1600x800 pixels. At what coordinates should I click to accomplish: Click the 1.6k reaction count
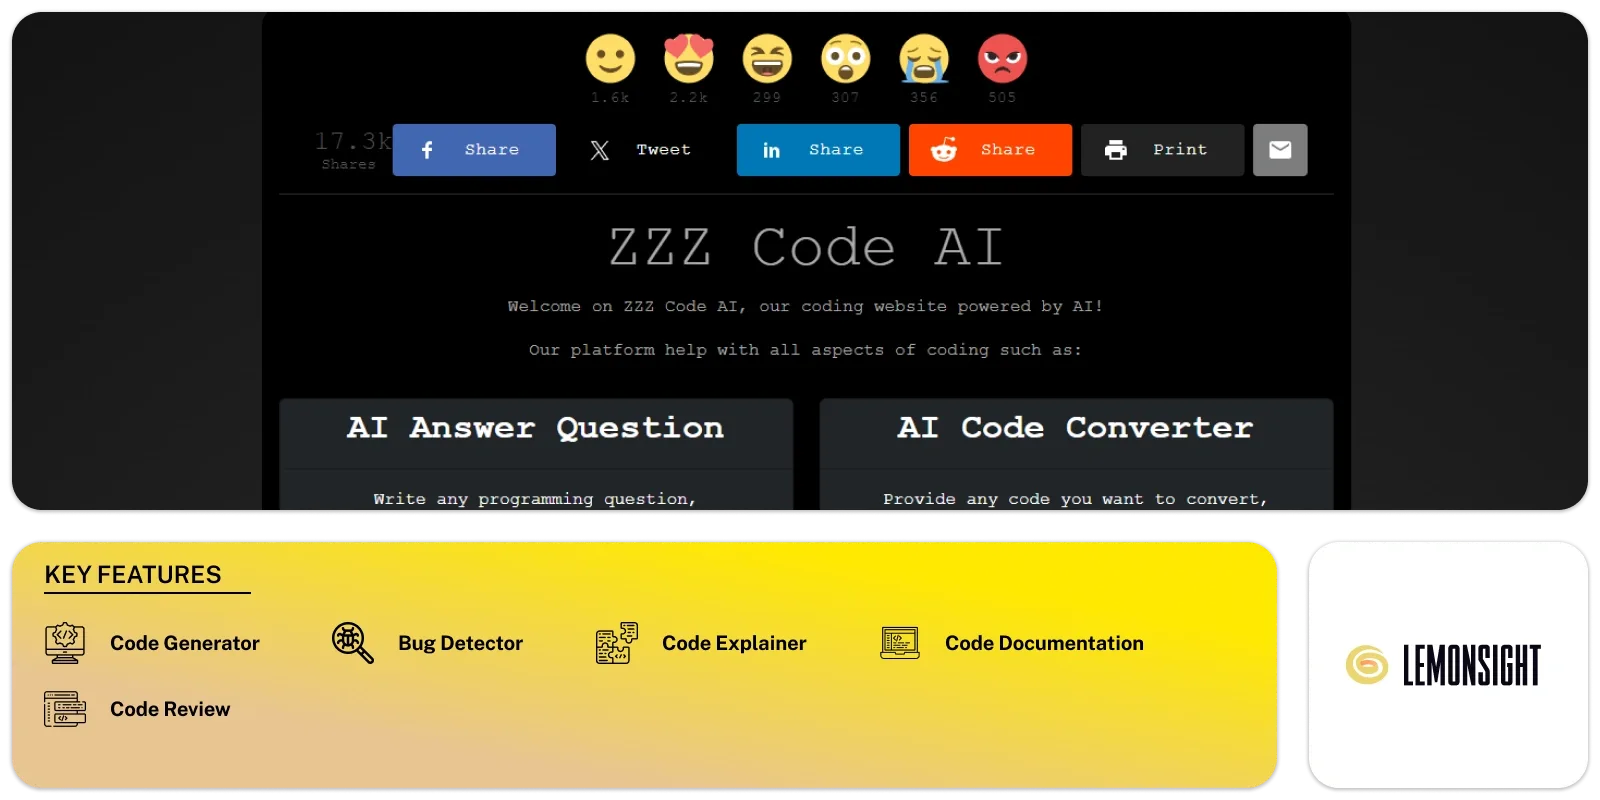tap(610, 97)
